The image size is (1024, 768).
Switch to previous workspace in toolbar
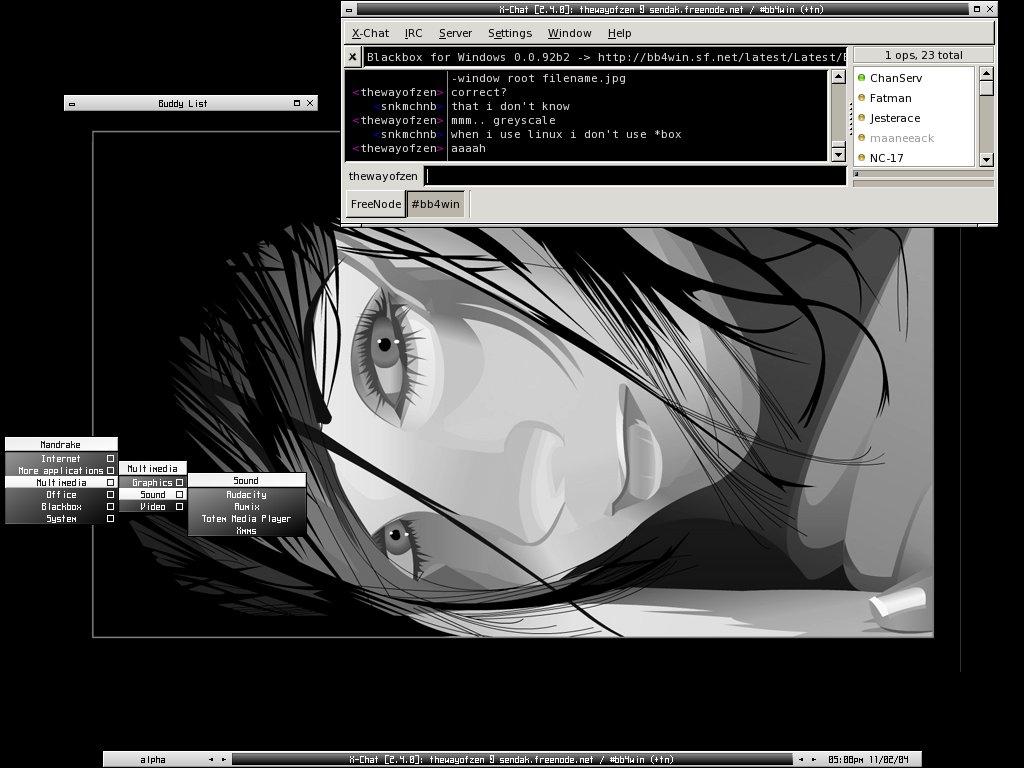211,760
